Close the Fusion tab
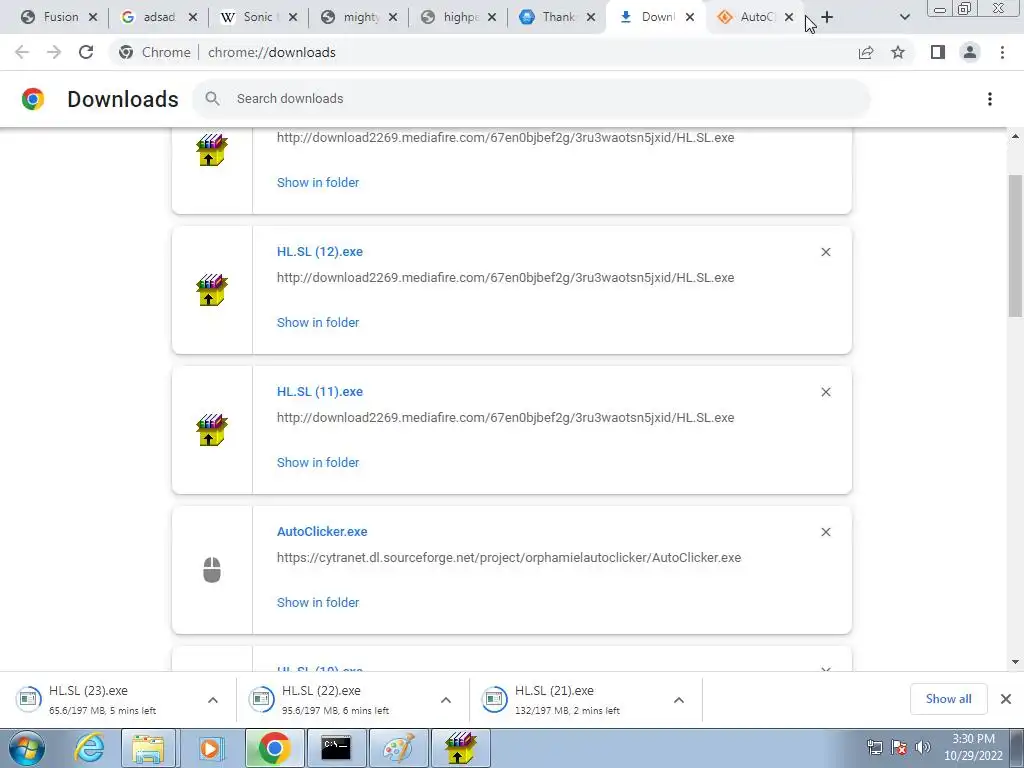The height and width of the screenshot is (768, 1024). pyautogui.click(x=93, y=18)
